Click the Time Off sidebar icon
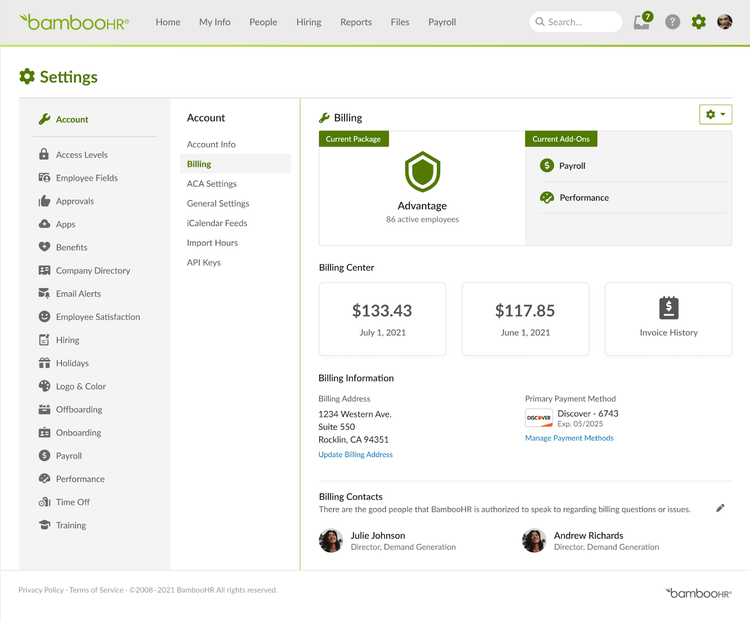The image size is (750, 621). pyautogui.click(x=44, y=502)
